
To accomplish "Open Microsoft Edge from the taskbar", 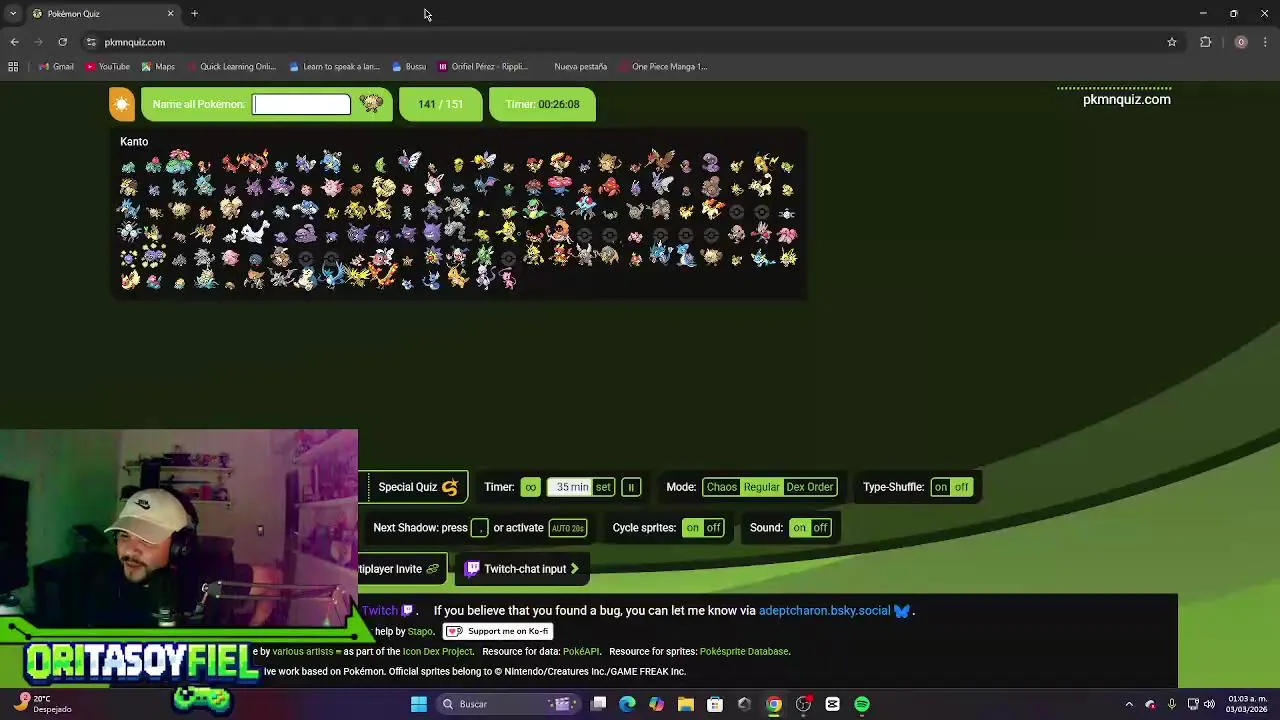I will coord(627,704).
